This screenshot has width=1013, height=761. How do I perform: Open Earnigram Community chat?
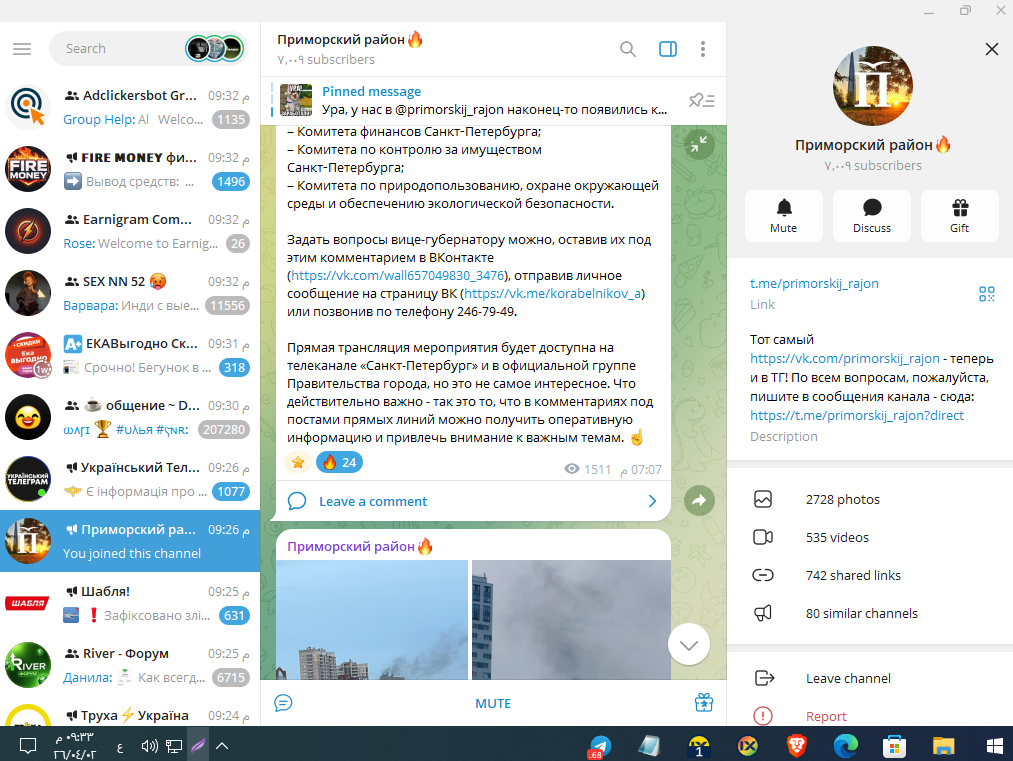pyautogui.click(x=130, y=231)
